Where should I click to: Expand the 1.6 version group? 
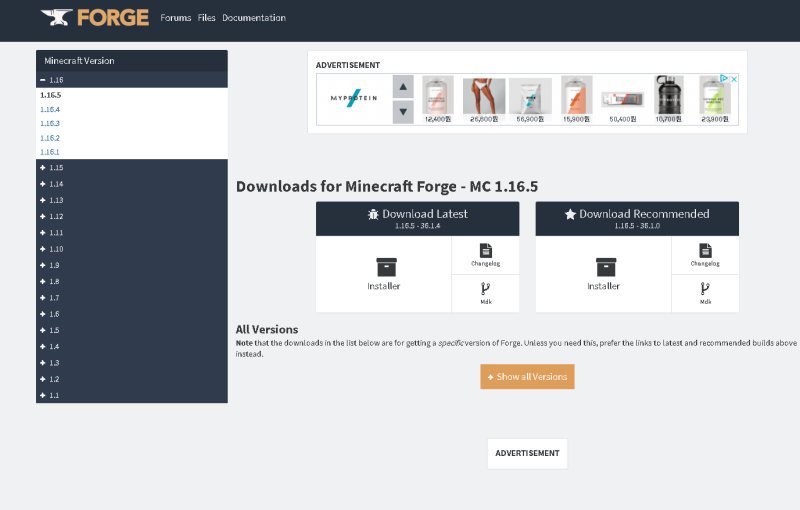click(x=132, y=314)
